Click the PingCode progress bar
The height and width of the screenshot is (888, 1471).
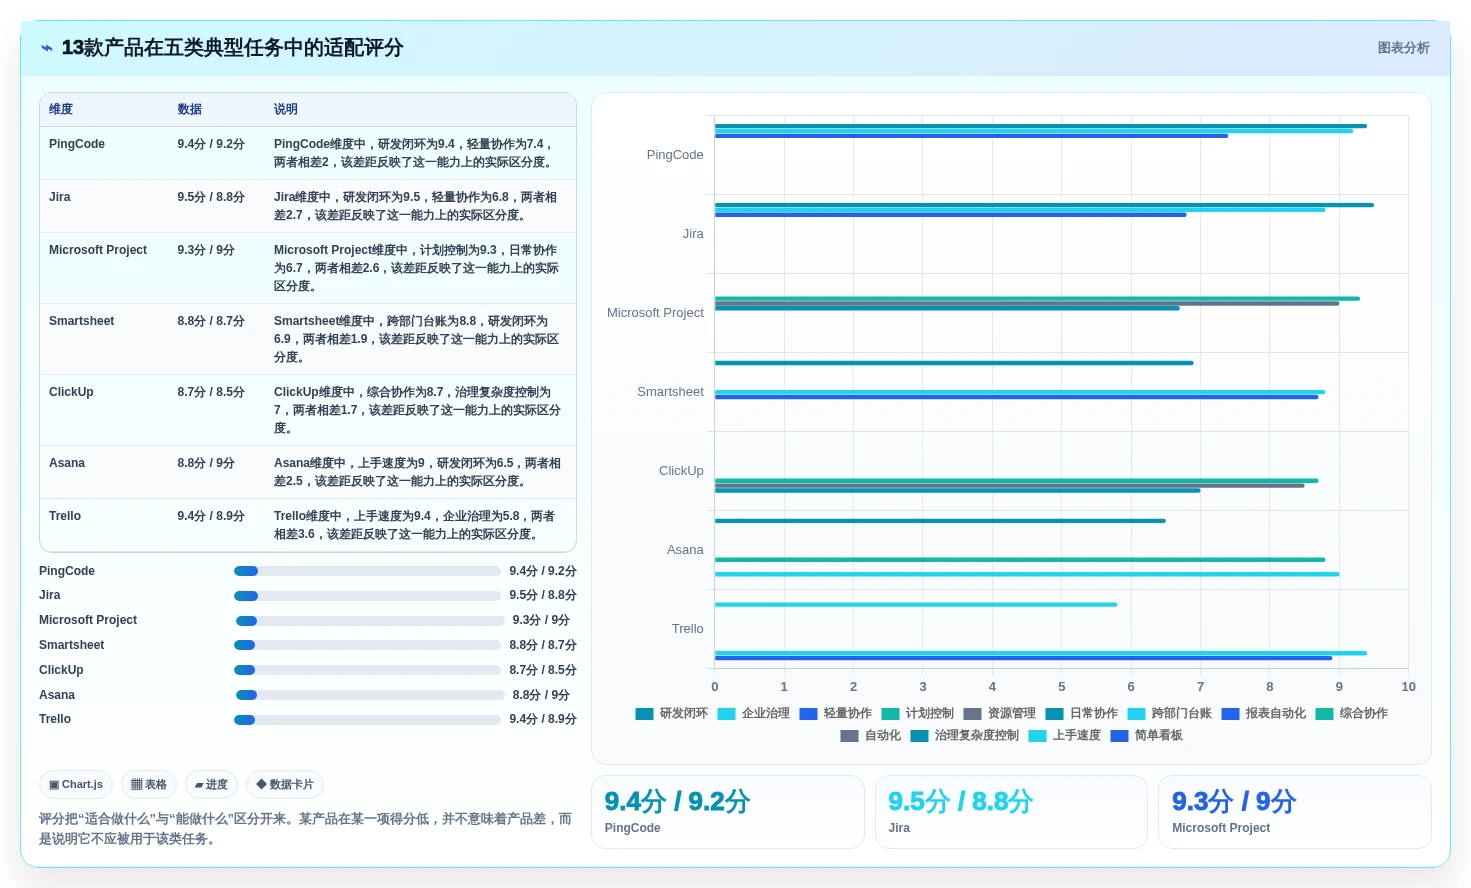click(x=367, y=571)
